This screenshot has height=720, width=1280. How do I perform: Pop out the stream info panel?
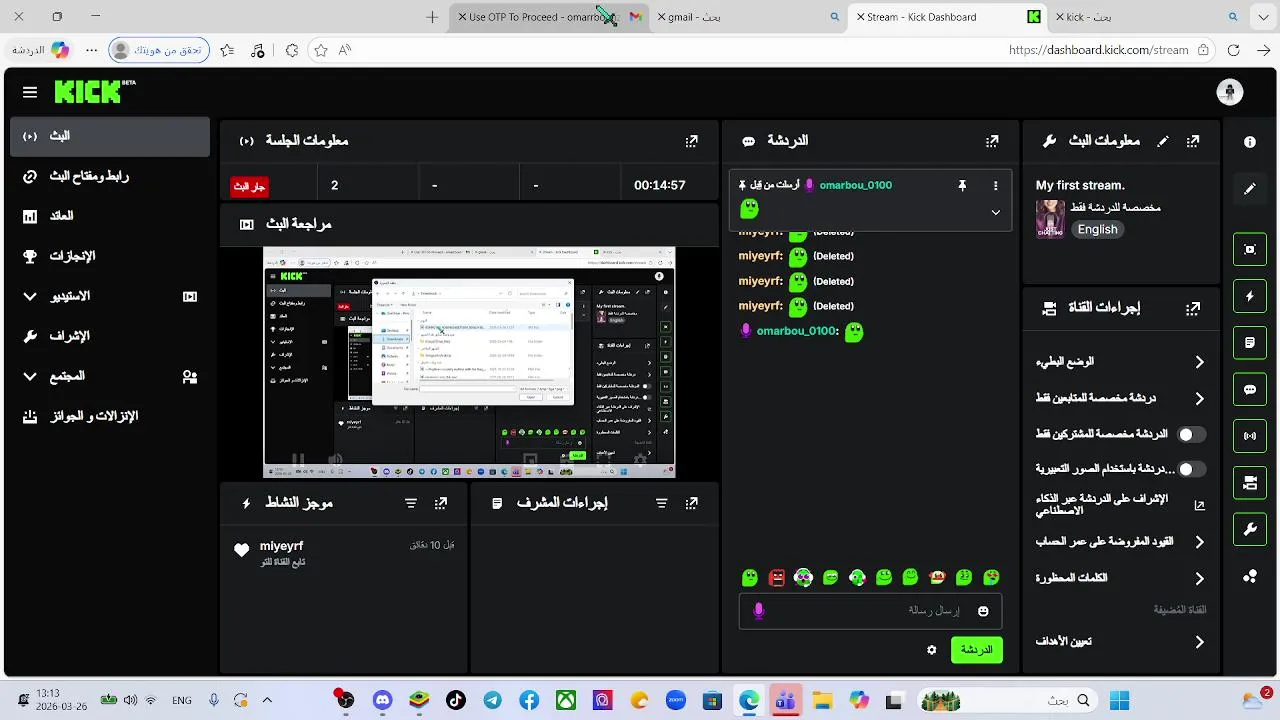1193,142
